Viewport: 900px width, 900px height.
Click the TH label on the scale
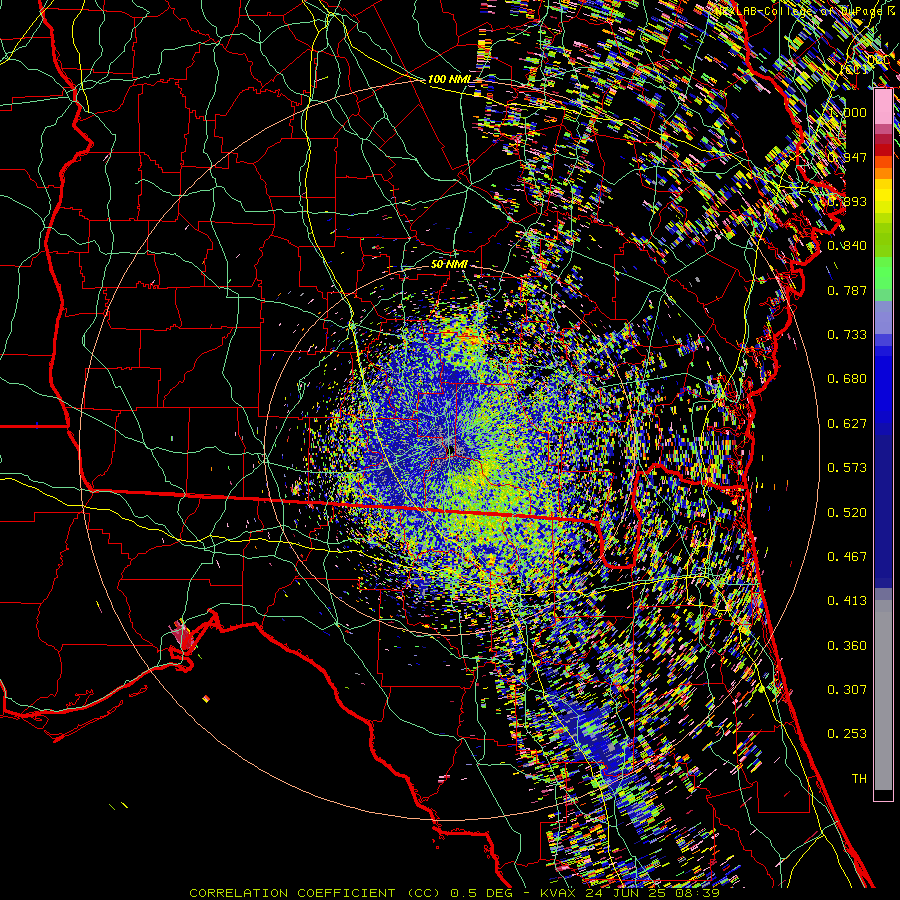pyautogui.click(x=859, y=779)
